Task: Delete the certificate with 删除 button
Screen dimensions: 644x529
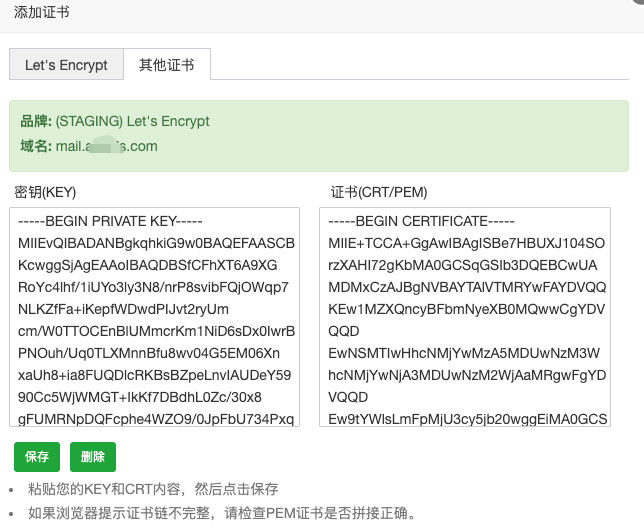Action: pyautogui.click(x=93, y=457)
